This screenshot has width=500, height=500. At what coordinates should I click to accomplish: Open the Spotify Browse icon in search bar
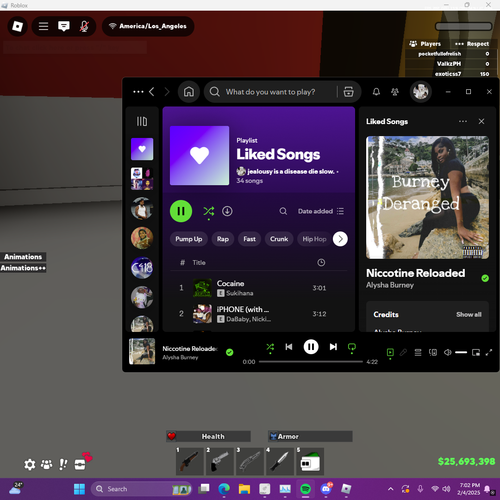pyautogui.click(x=349, y=92)
